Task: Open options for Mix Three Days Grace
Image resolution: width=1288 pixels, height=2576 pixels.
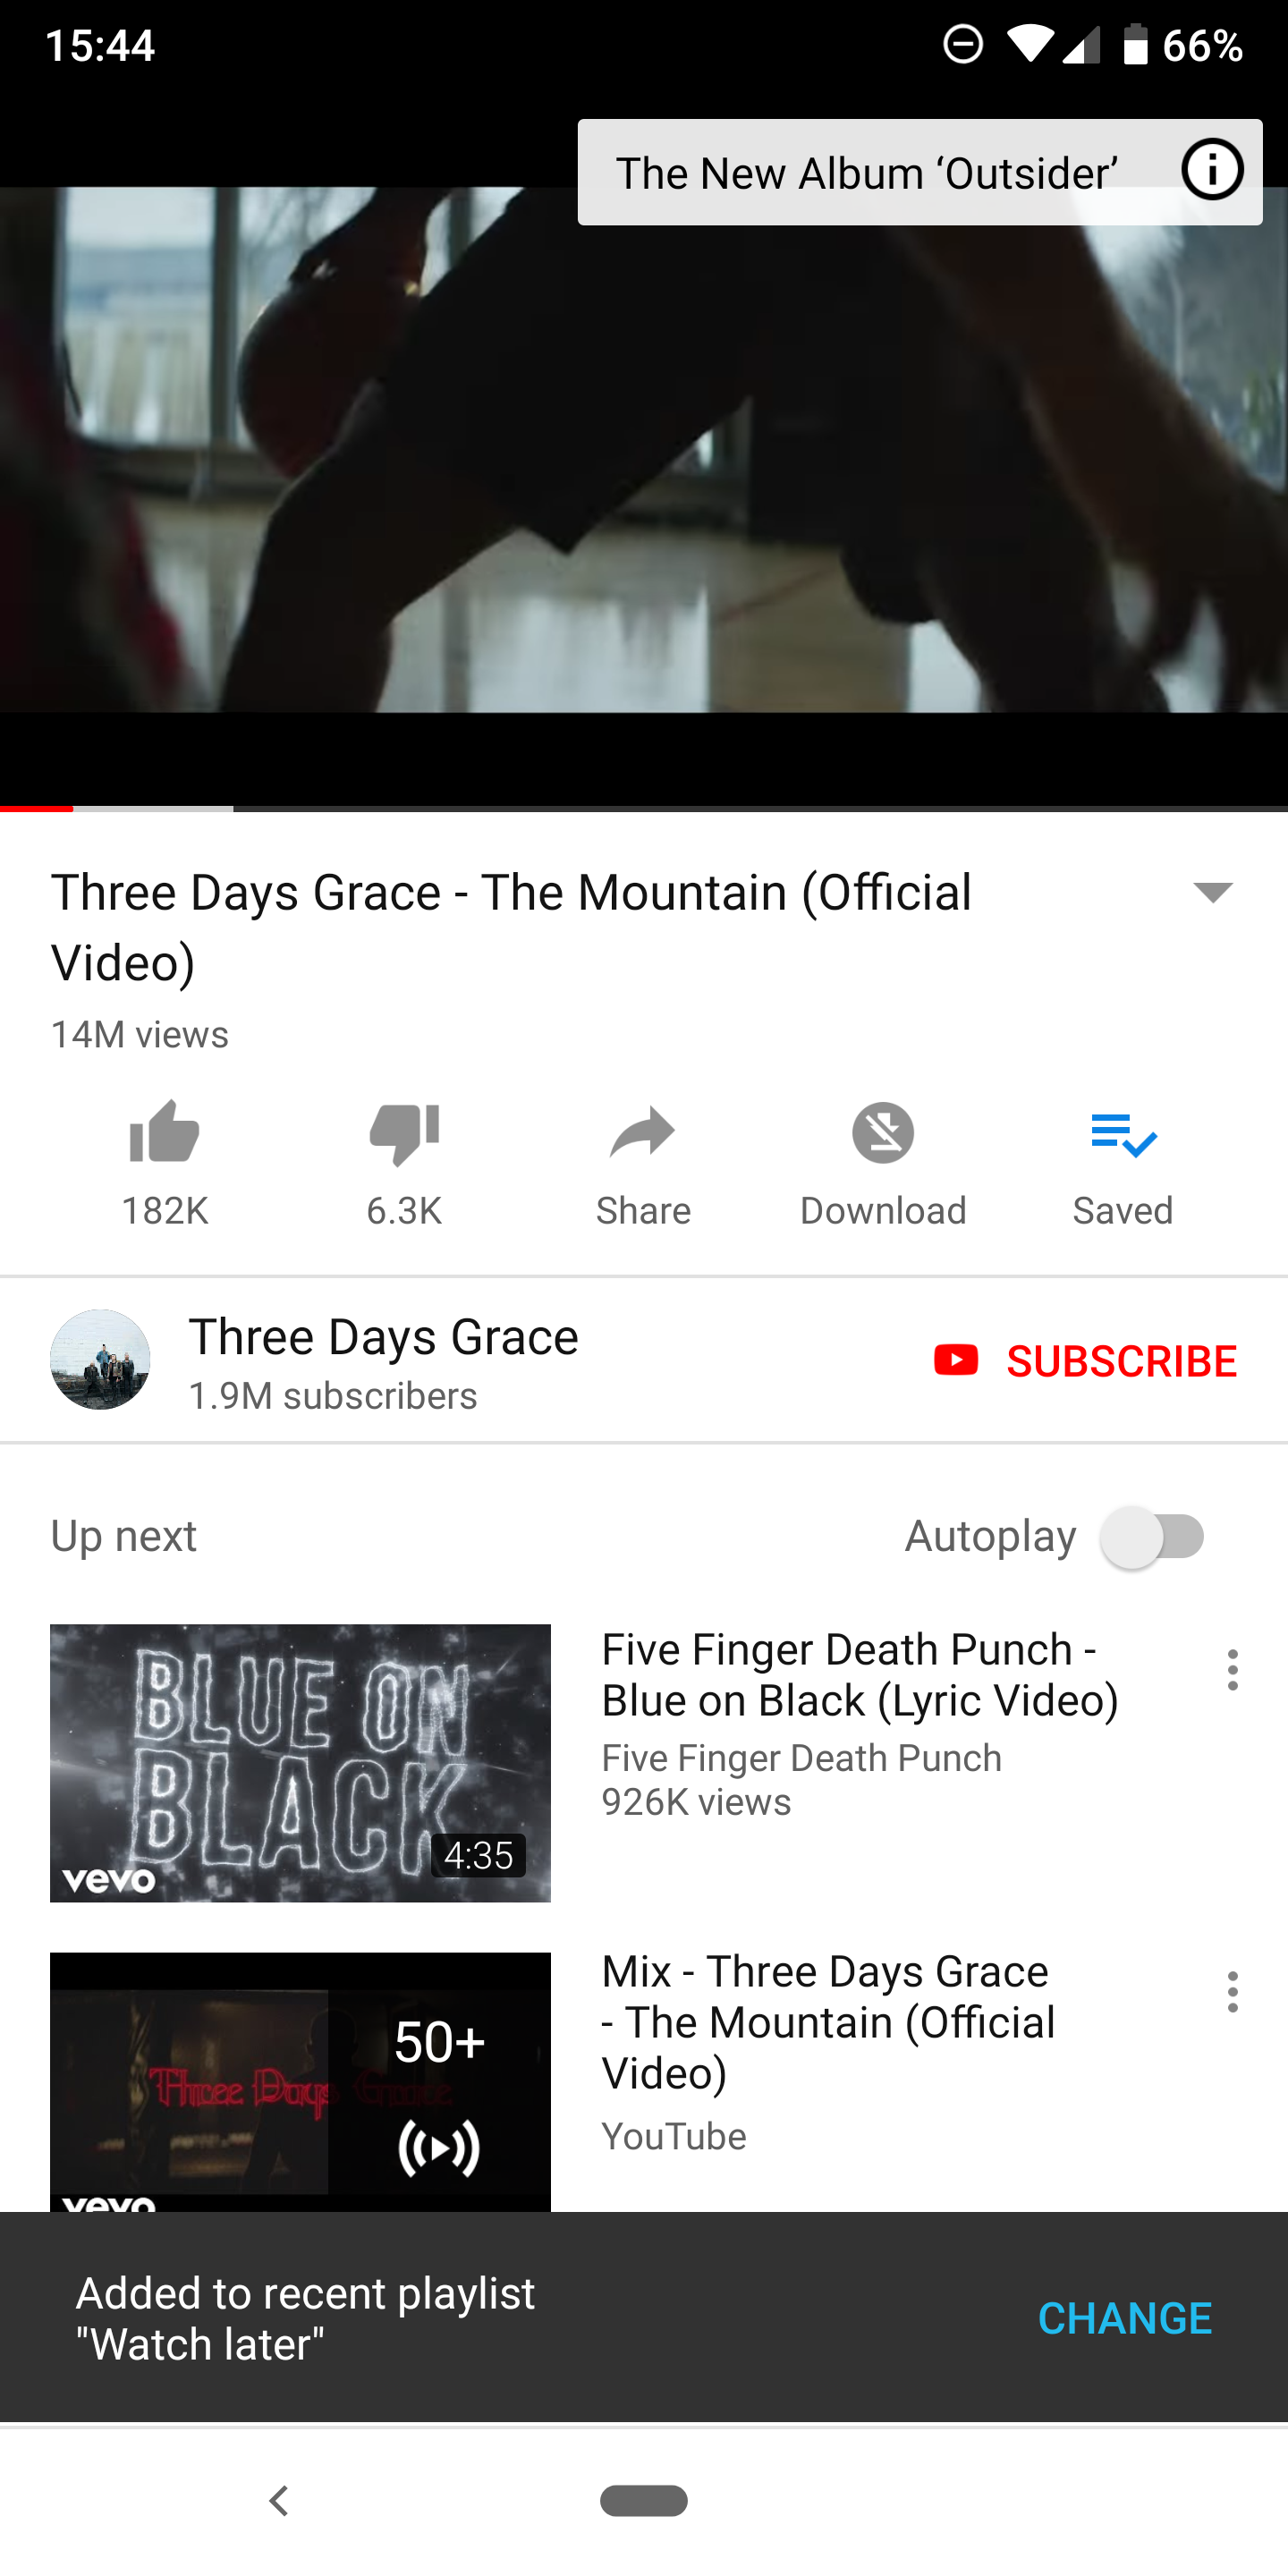Action: click(x=1232, y=1992)
